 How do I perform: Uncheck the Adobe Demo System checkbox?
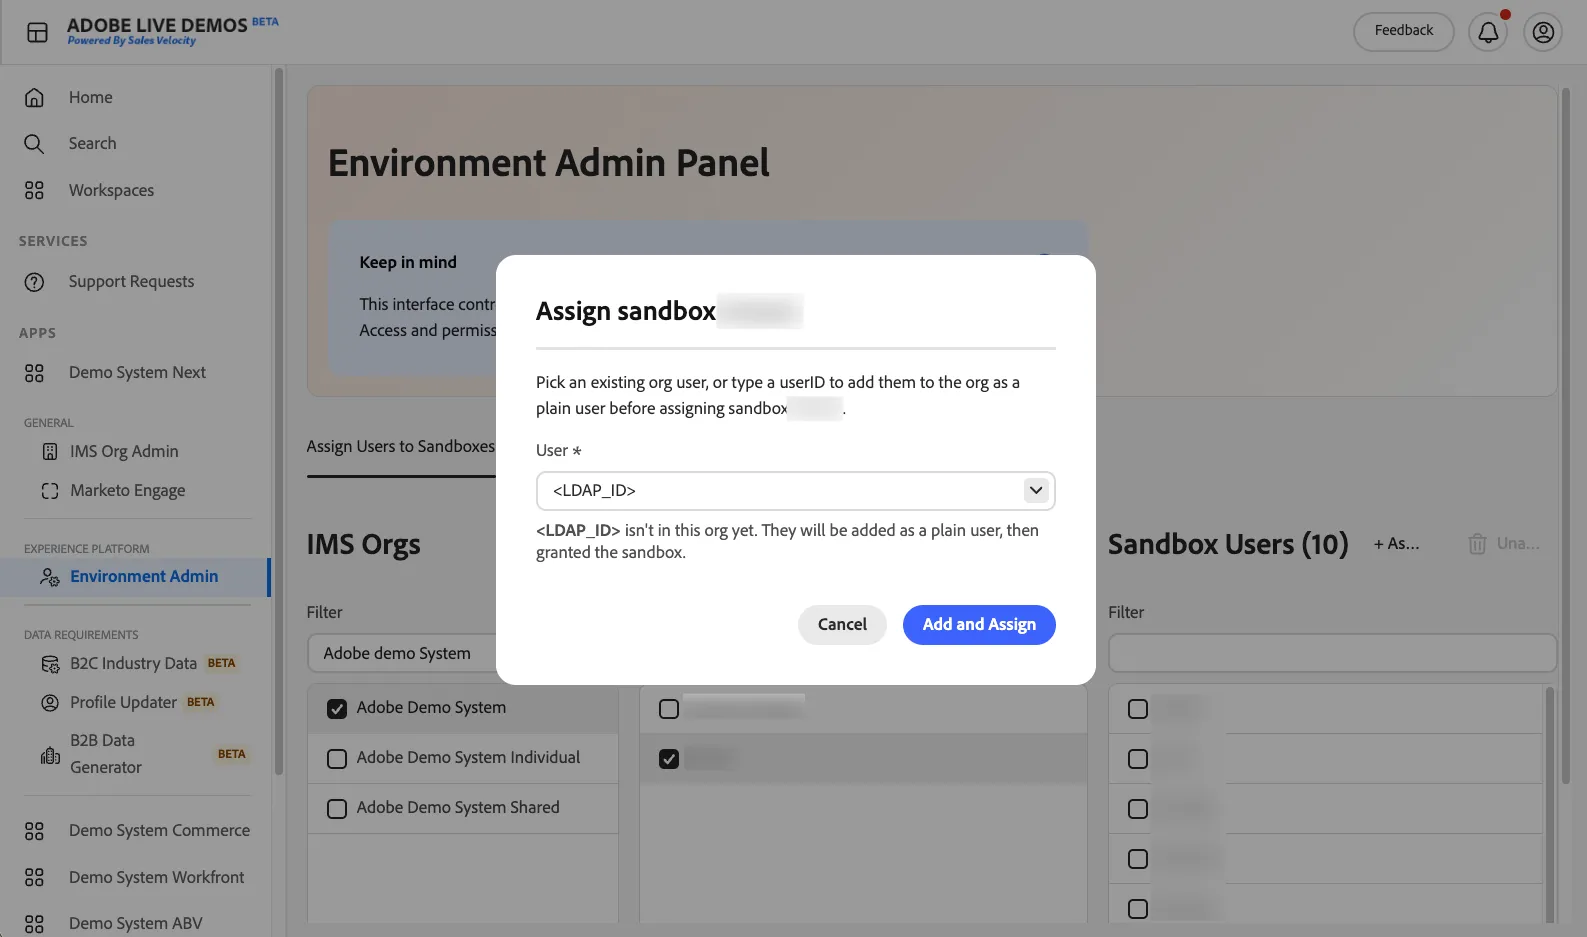click(337, 709)
